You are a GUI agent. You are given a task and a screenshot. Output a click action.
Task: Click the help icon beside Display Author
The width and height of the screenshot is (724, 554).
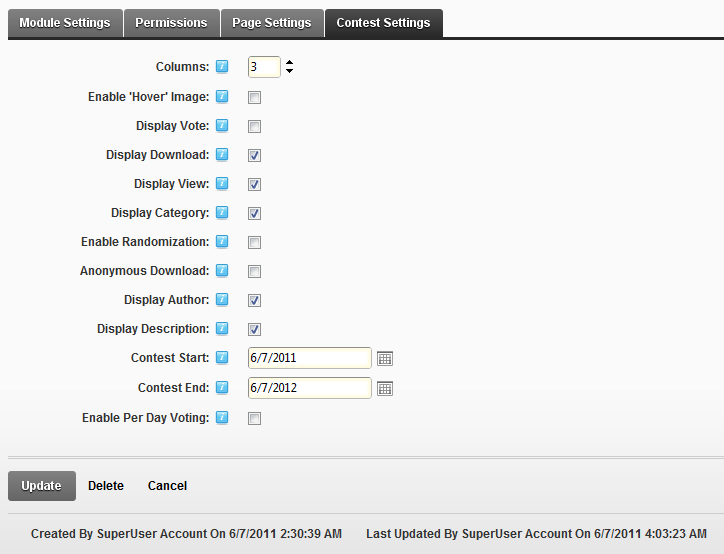(x=222, y=300)
